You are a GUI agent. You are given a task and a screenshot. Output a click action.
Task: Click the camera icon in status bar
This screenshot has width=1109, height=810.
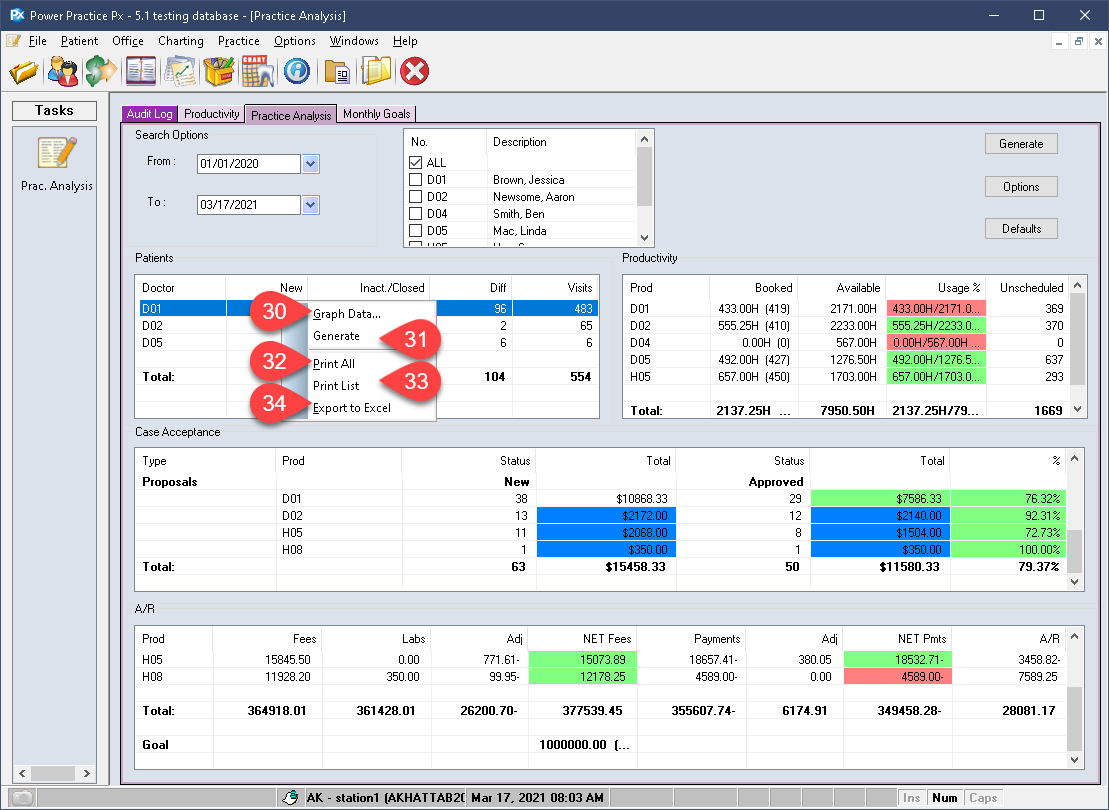click(x=22, y=798)
